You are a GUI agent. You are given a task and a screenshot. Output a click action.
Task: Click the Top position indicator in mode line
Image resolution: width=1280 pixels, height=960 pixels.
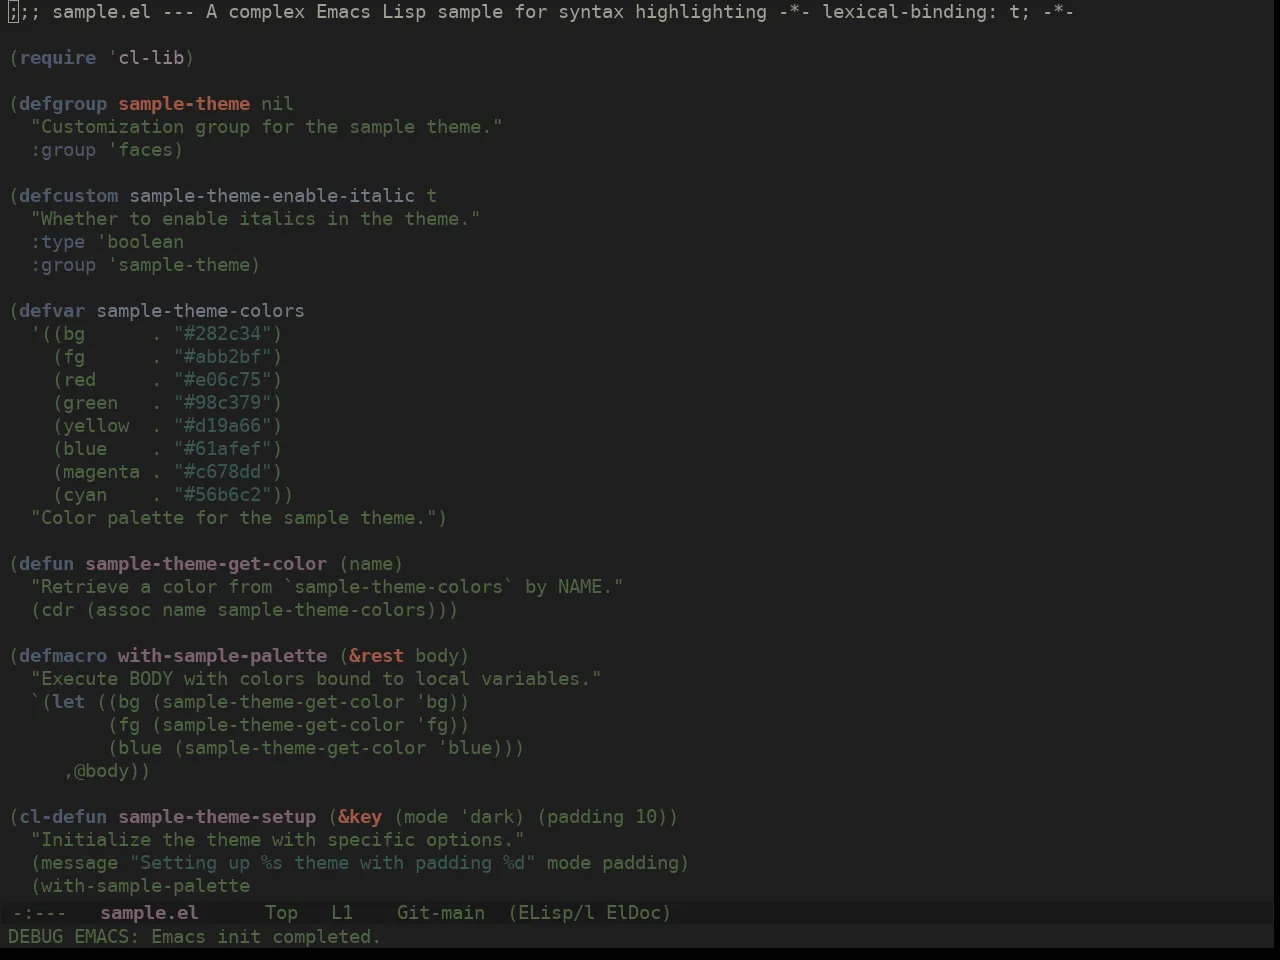(x=281, y=912)
